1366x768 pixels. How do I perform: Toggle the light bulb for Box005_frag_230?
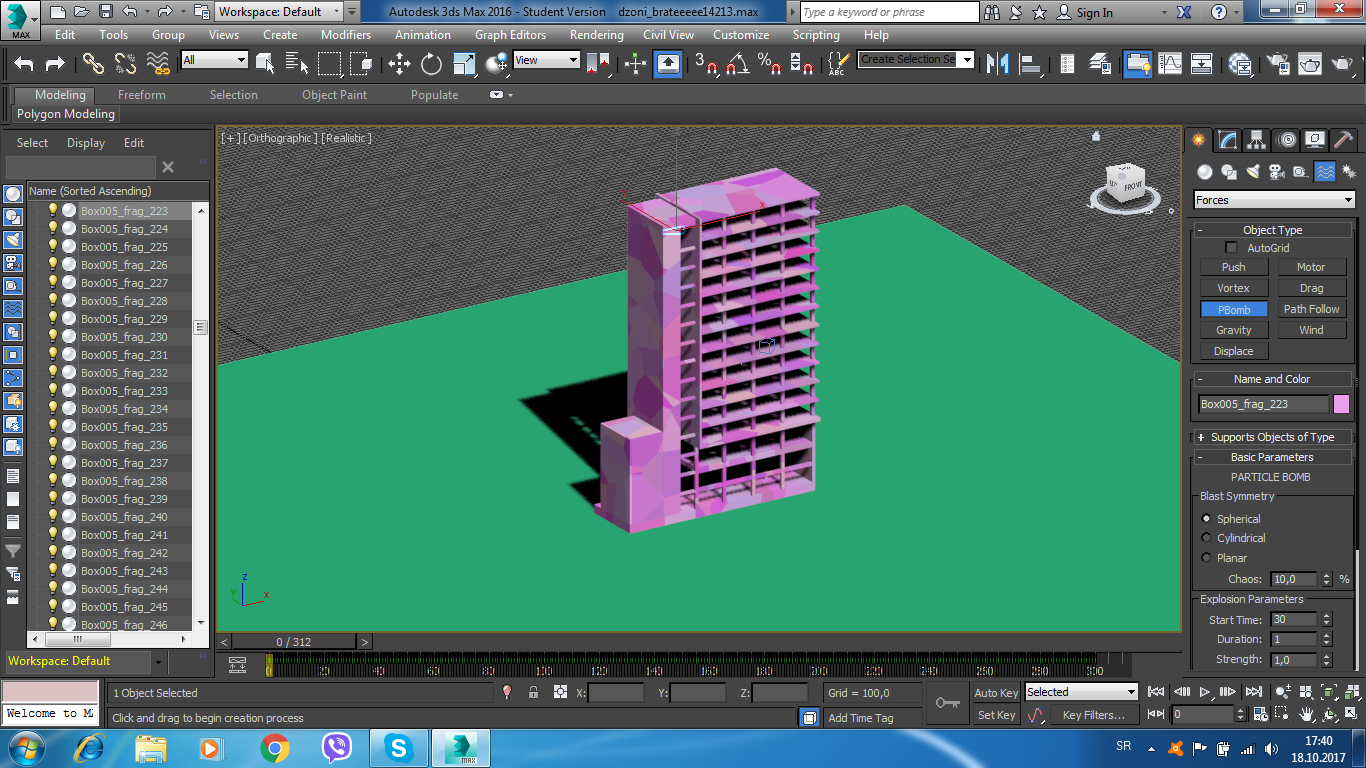[53, 337]
